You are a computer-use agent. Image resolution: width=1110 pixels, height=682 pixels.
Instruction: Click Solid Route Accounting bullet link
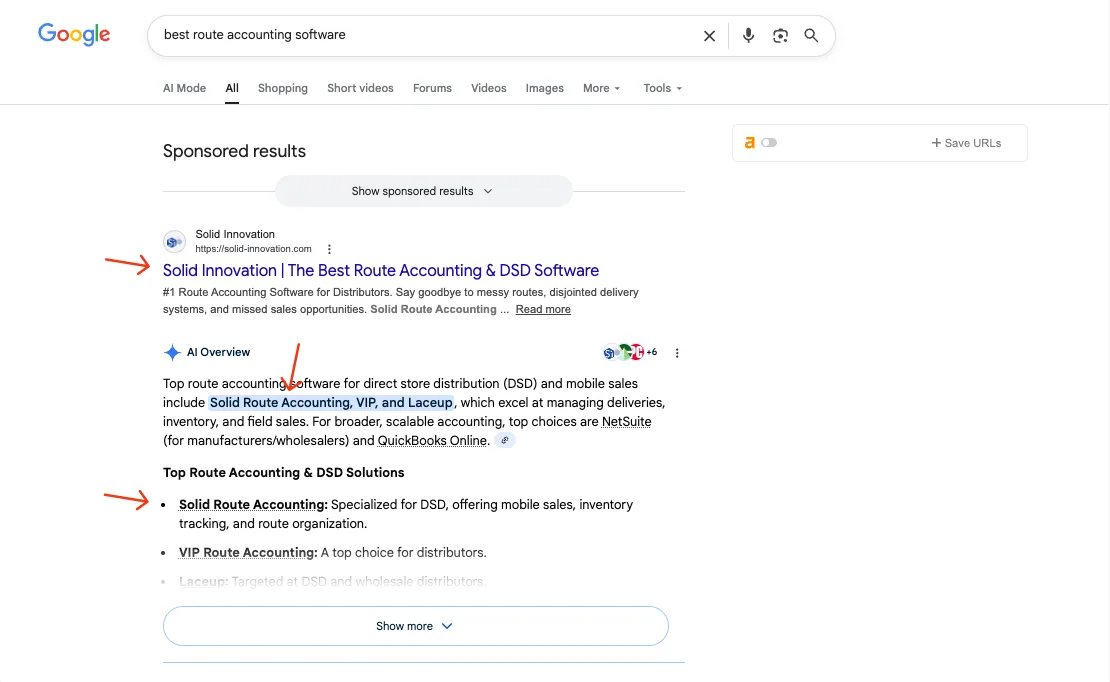tap(253, 505)
